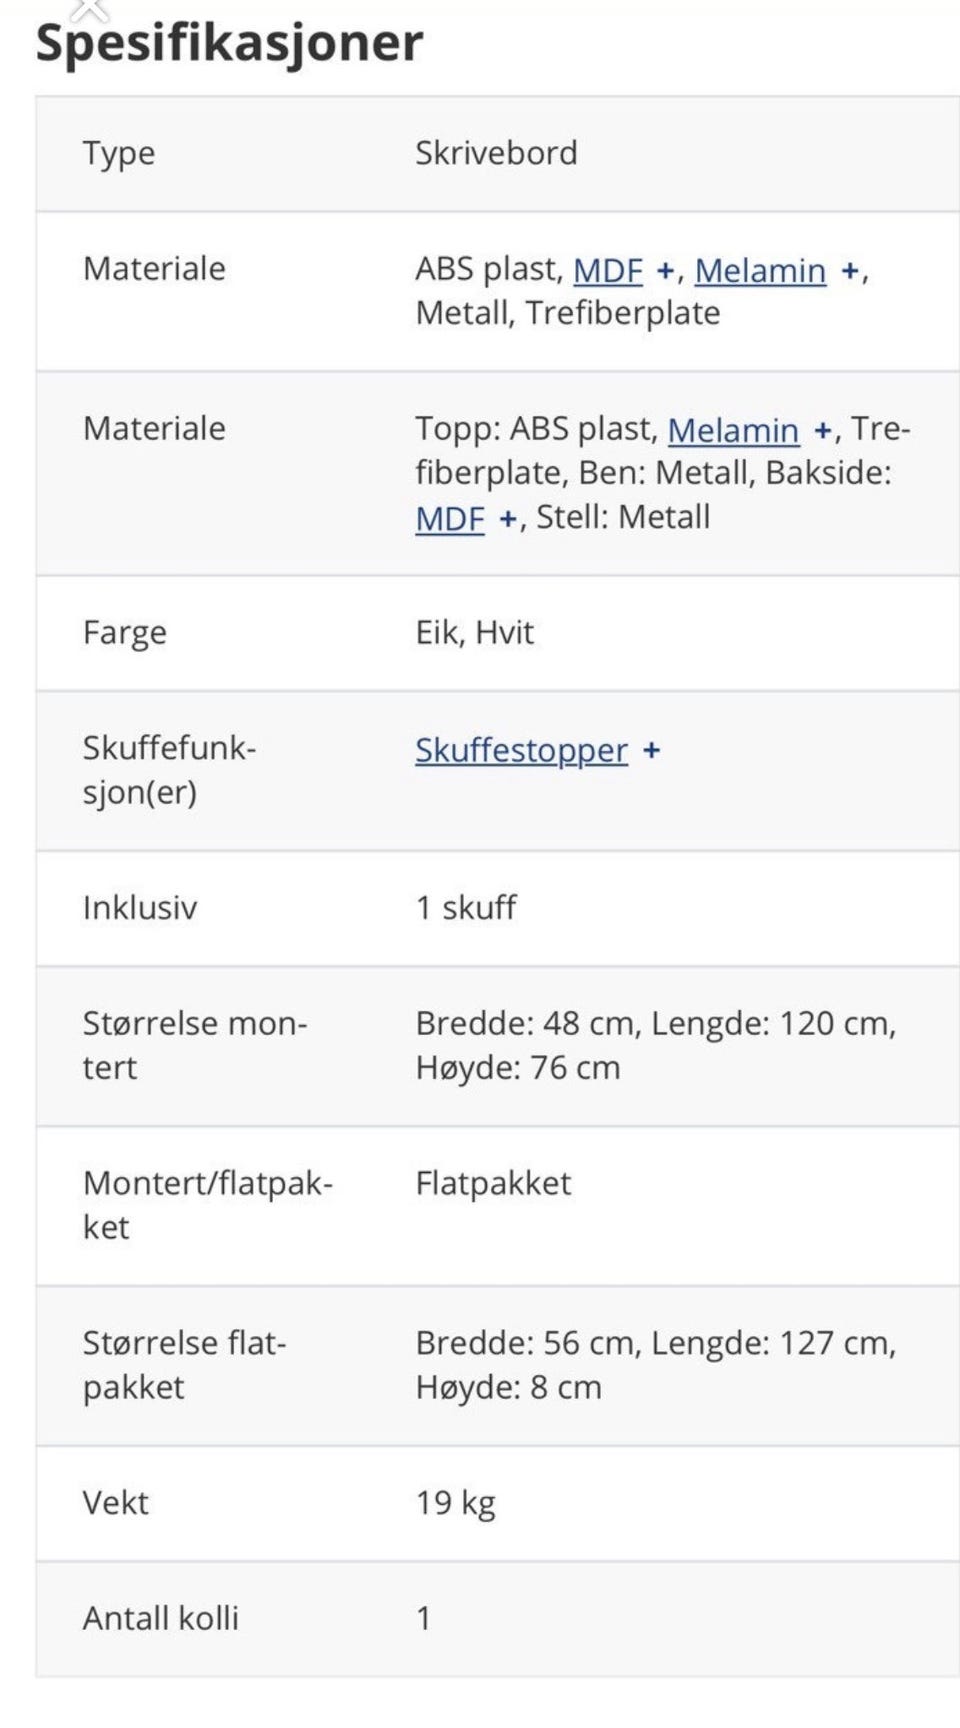Select the Farge row showing Eik, Hvit
The height and width of the screenshot is (1728, 960).
point(480,632)
